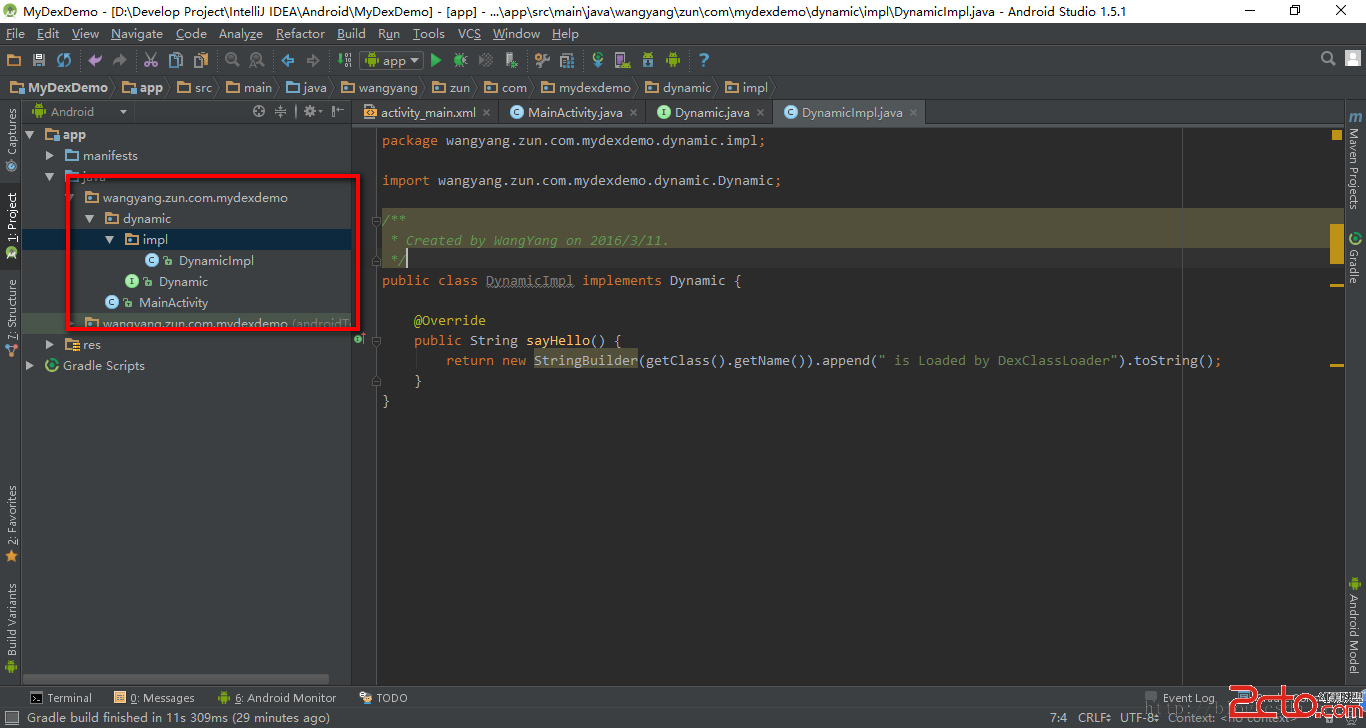Open Help via question mark icon
Screen dimensions: 1366x728
(704, 60)
